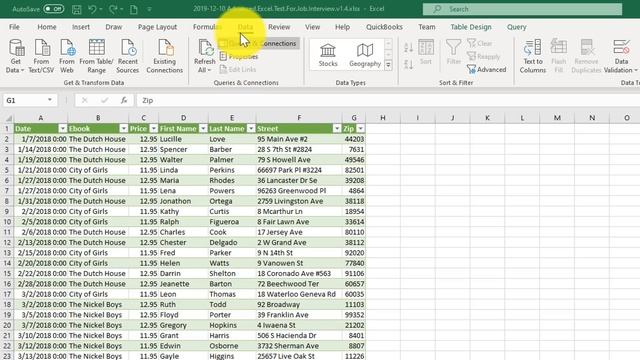Screen dimensions: 640x360
Task: Click the Reapply filter button
Action: [x=484, y=56]
